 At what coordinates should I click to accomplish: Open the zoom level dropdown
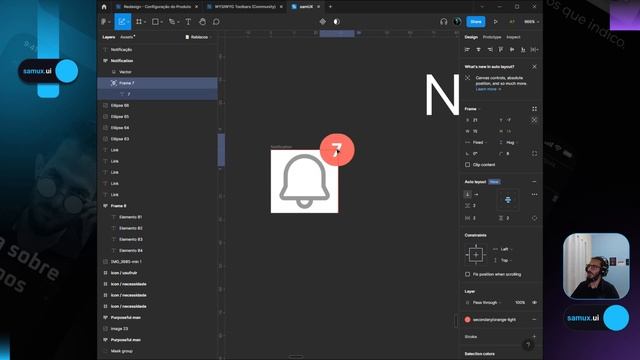click(x=531, y=22)
